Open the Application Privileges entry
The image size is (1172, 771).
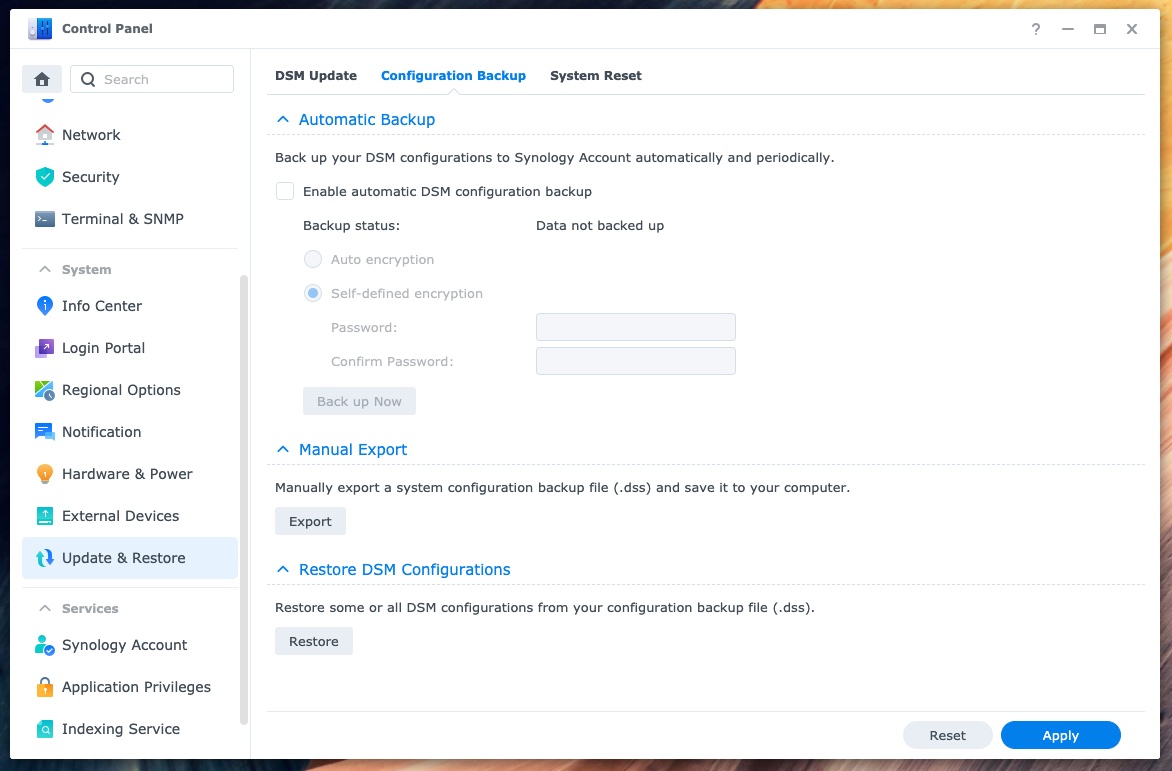coord(130,687)
